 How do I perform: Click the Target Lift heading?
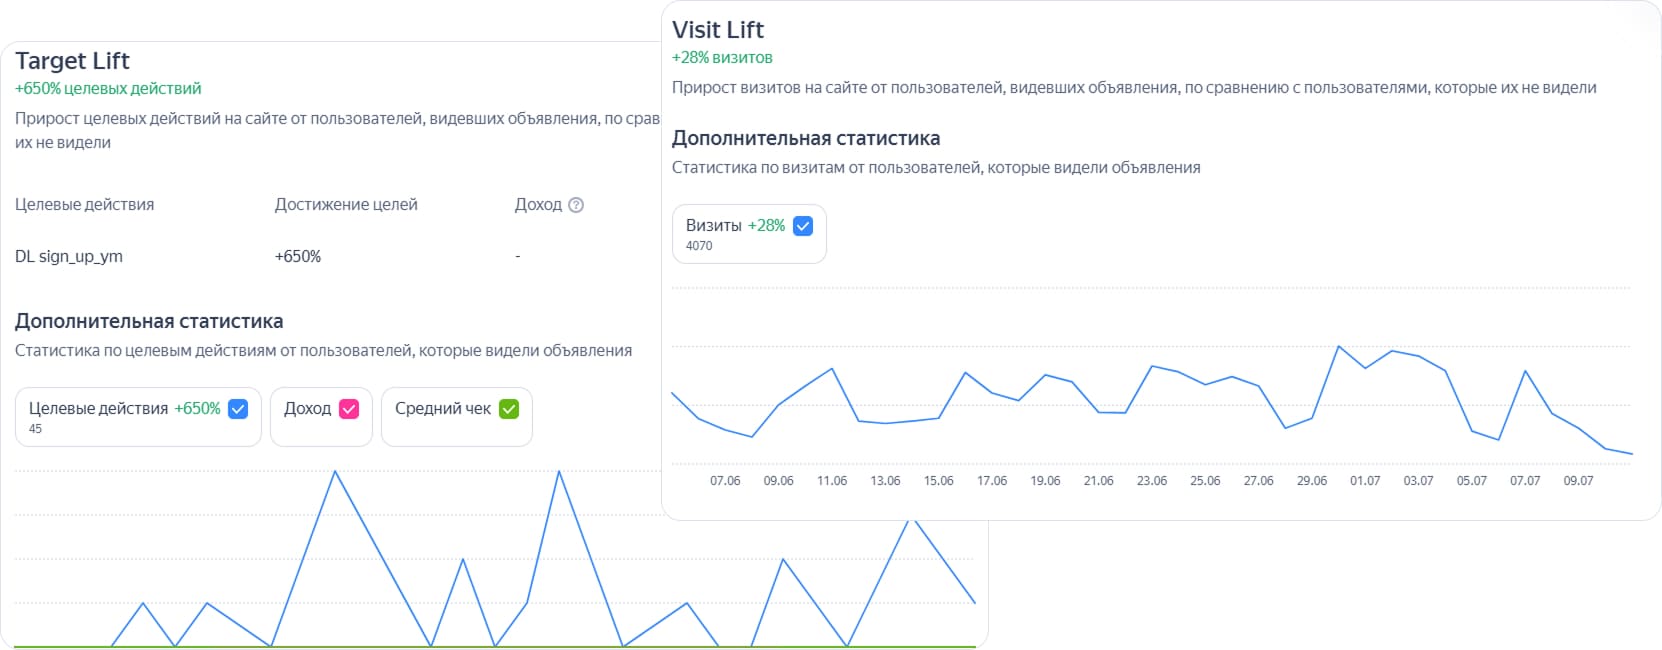[x=72, y=61]
